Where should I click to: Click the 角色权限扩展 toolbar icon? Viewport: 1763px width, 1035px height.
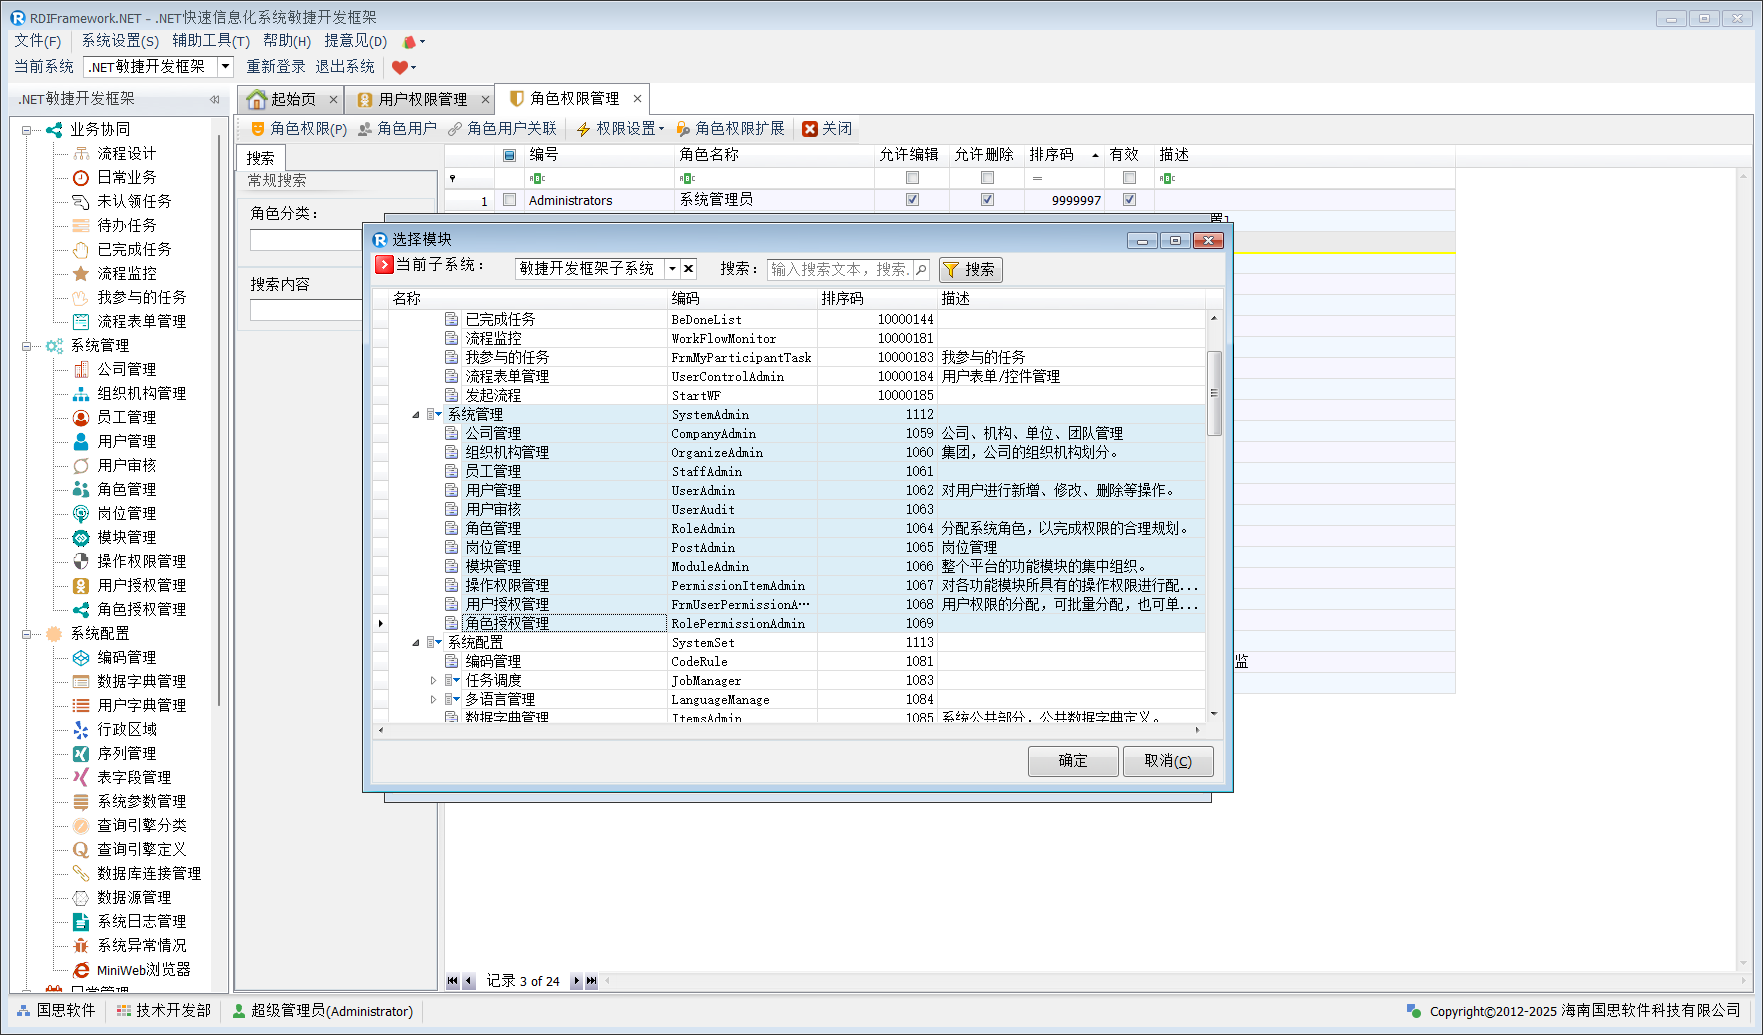[x=683, y=129]
